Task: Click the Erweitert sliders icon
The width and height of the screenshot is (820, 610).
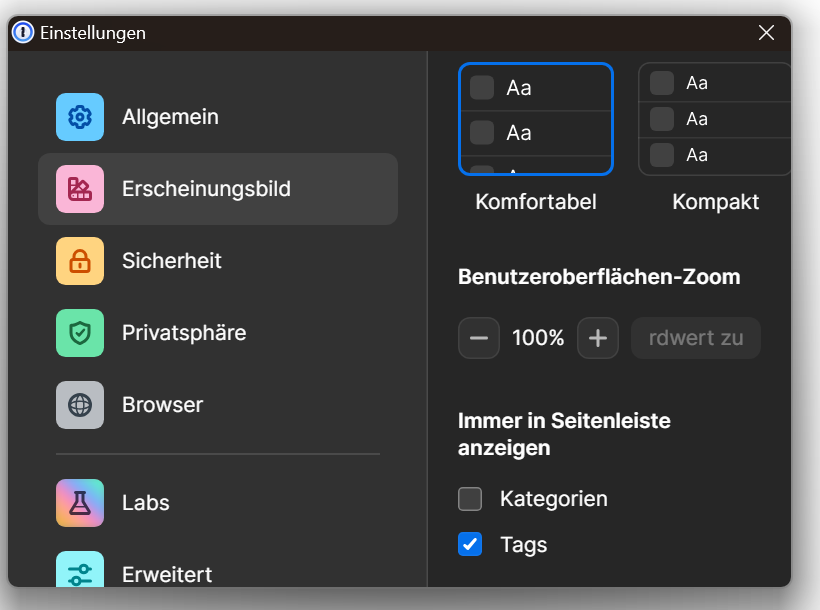Action: pyautogui.click(x=80, y=572)
